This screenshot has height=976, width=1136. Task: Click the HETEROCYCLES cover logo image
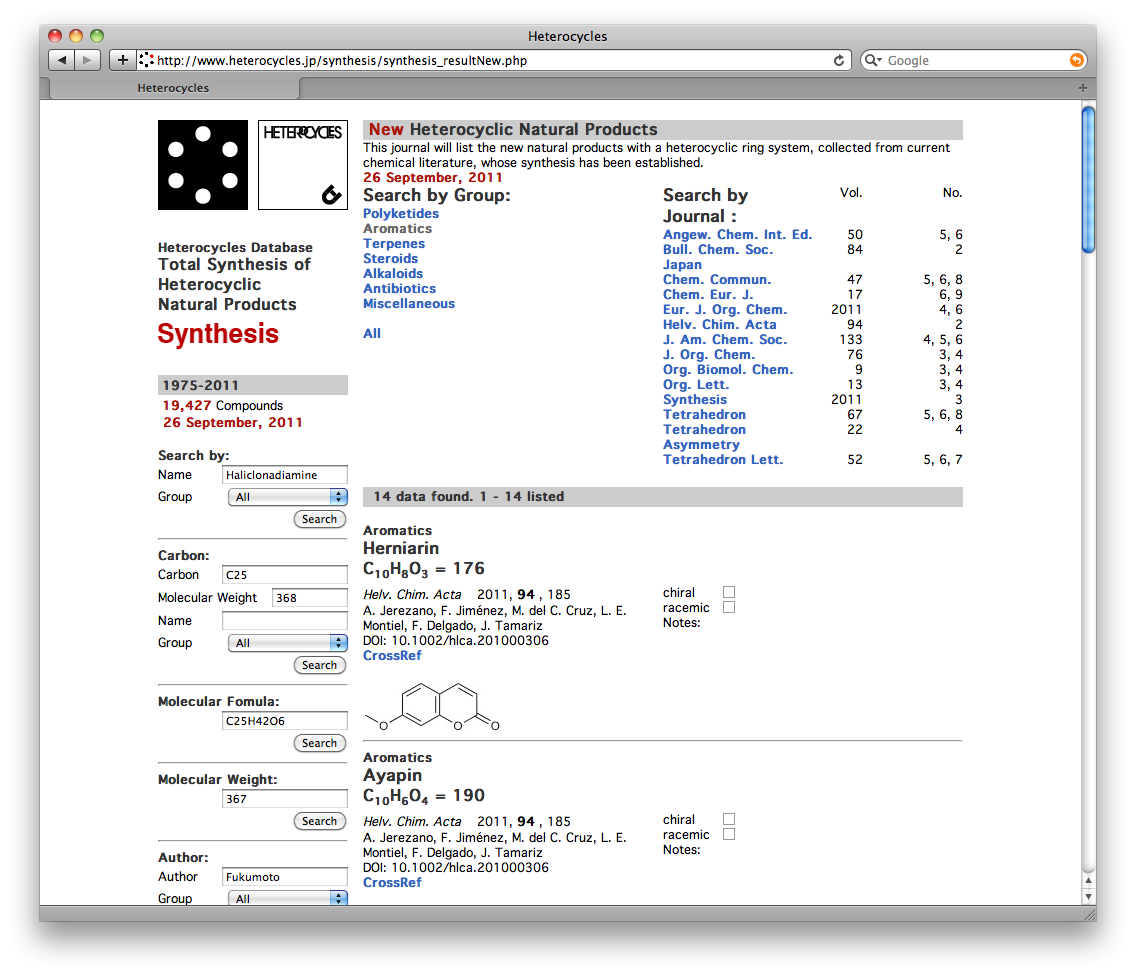click(303, 164)
